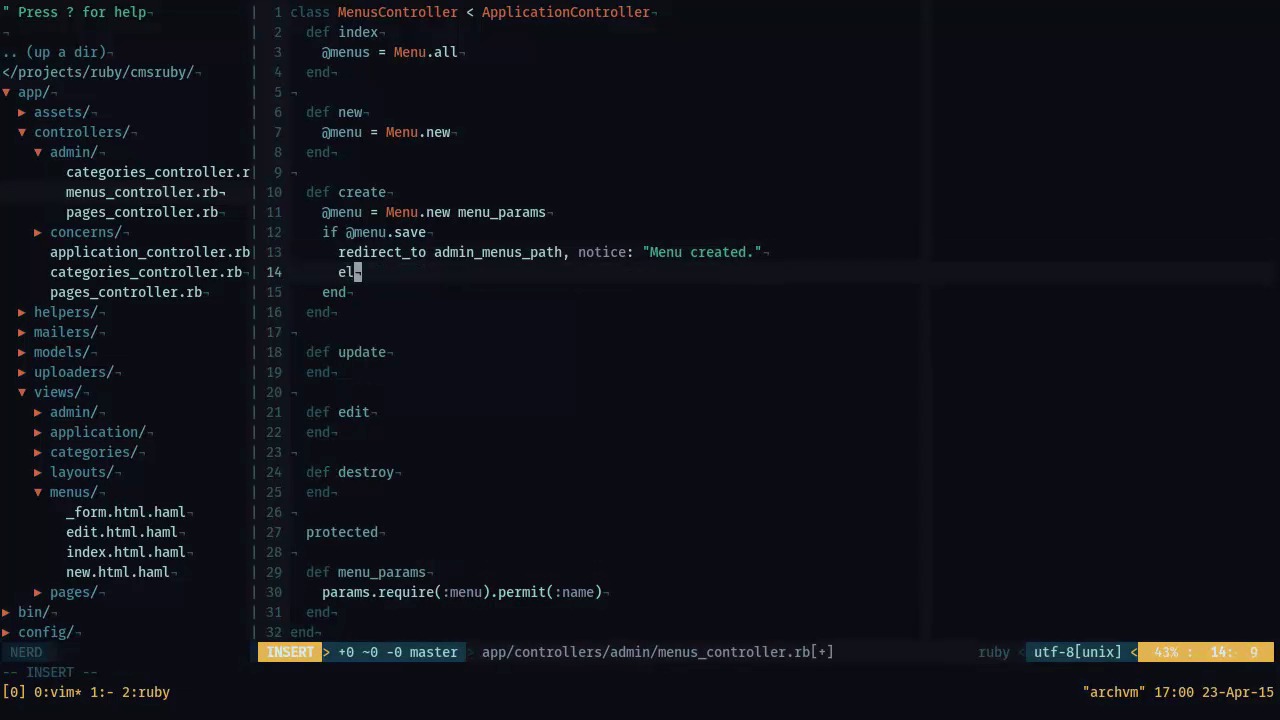Click line number 14 in gutter
The width and height of the screenshot is (1280, 720).
pyautogui.click(x=274, y=272)
